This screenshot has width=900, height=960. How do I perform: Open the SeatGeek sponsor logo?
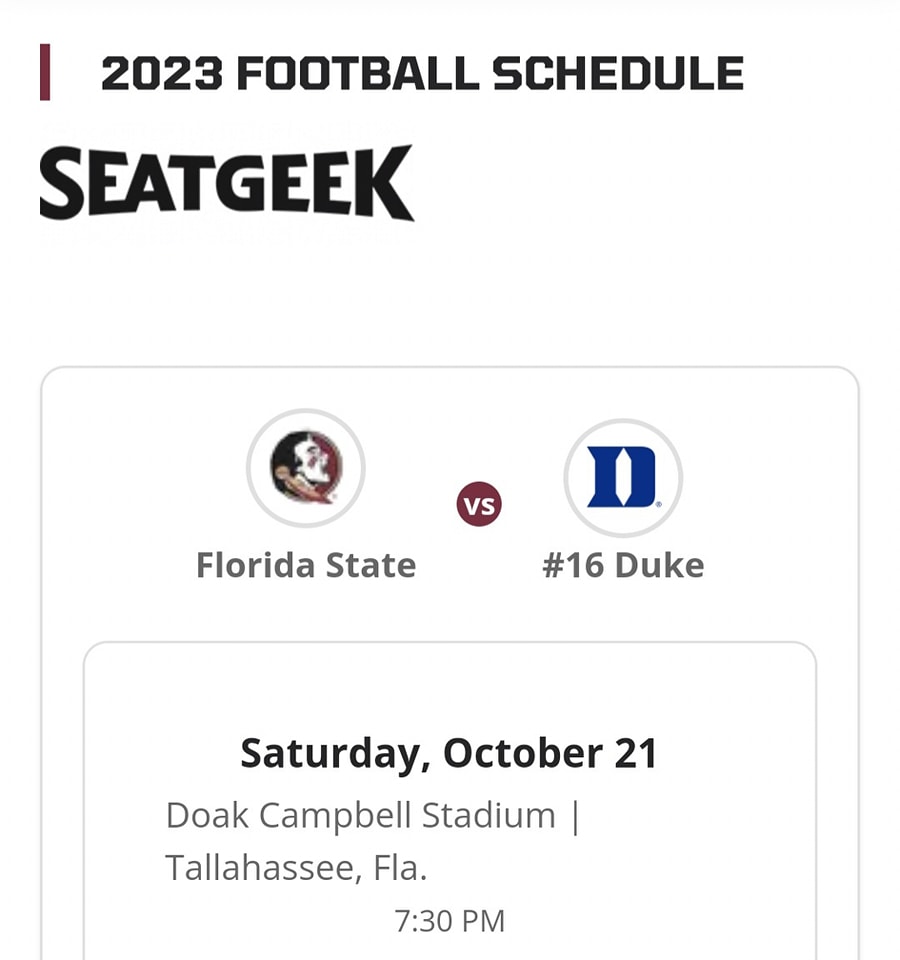coord(226,183)
